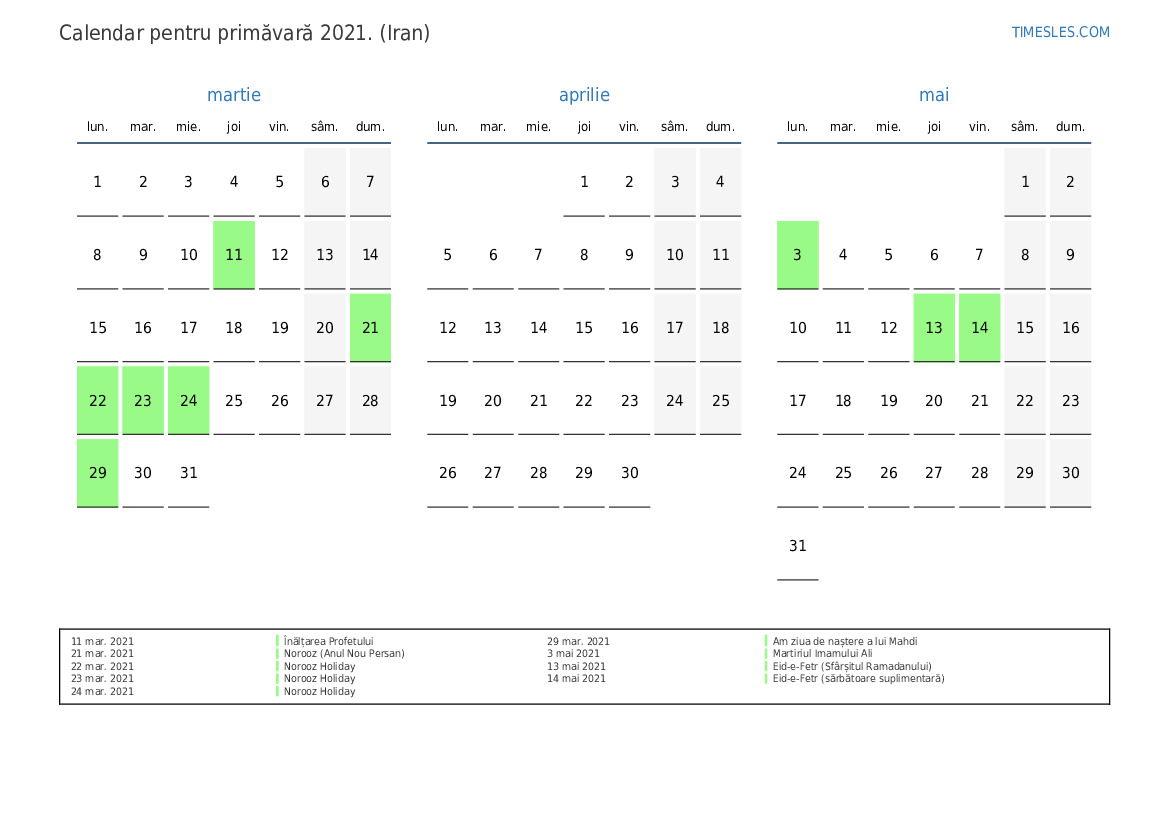The height and width of the screenshot is (827, 1169).
Task: Select legend entry "Martiriul Imamului Ali"
Action: pos(822,654)
